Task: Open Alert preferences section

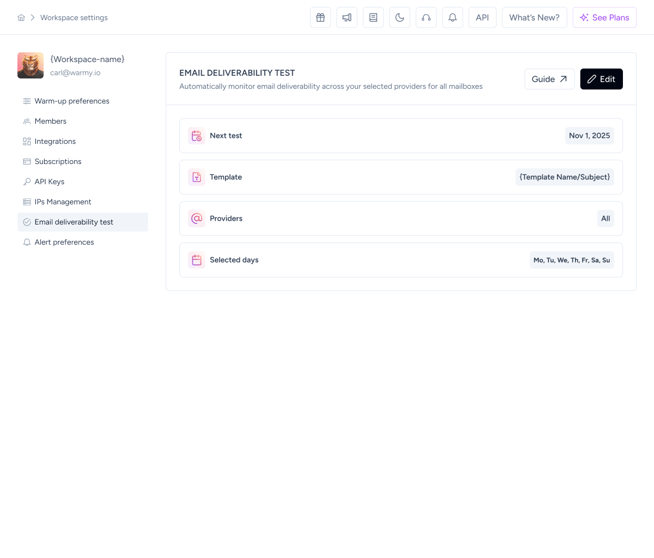Action: tap(83, 242)
